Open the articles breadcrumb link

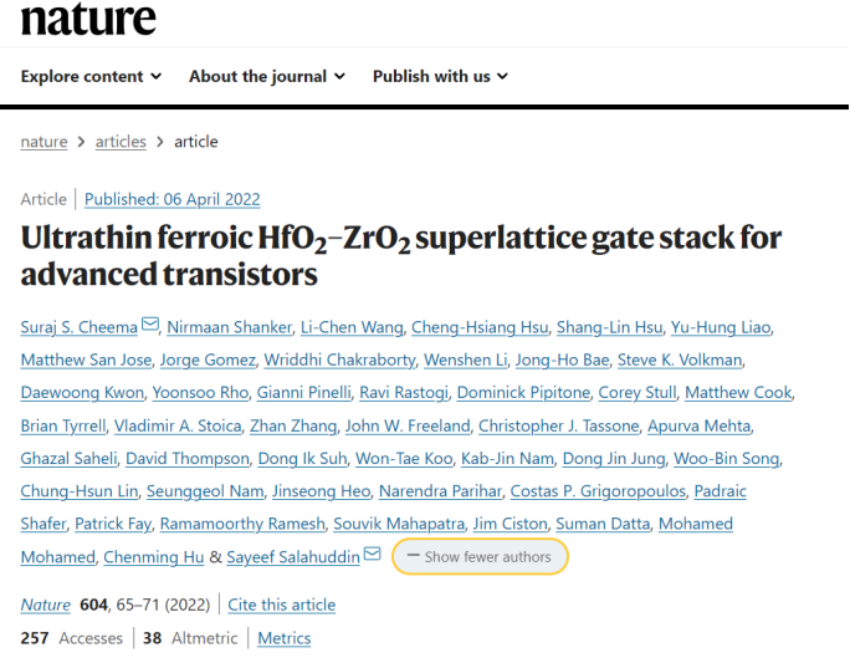point(120,142)
